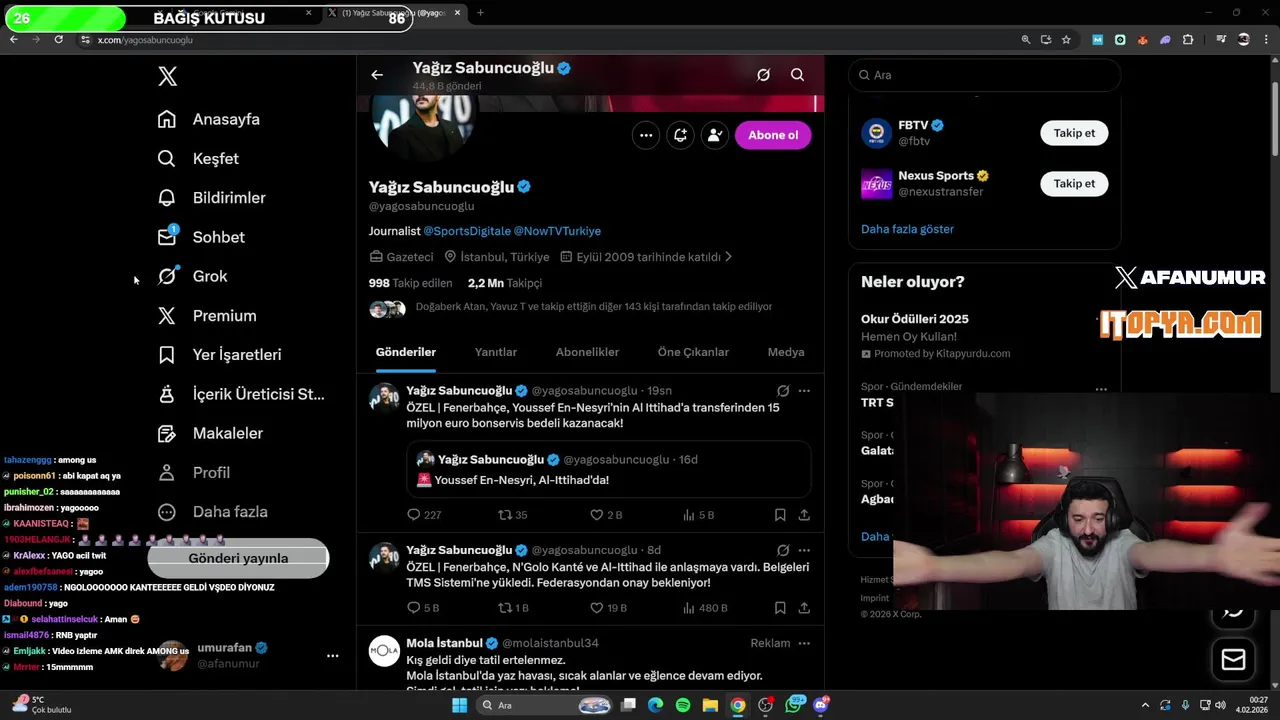
Task: Open messages envelope floating button
Action: [x=1233, y=659]
